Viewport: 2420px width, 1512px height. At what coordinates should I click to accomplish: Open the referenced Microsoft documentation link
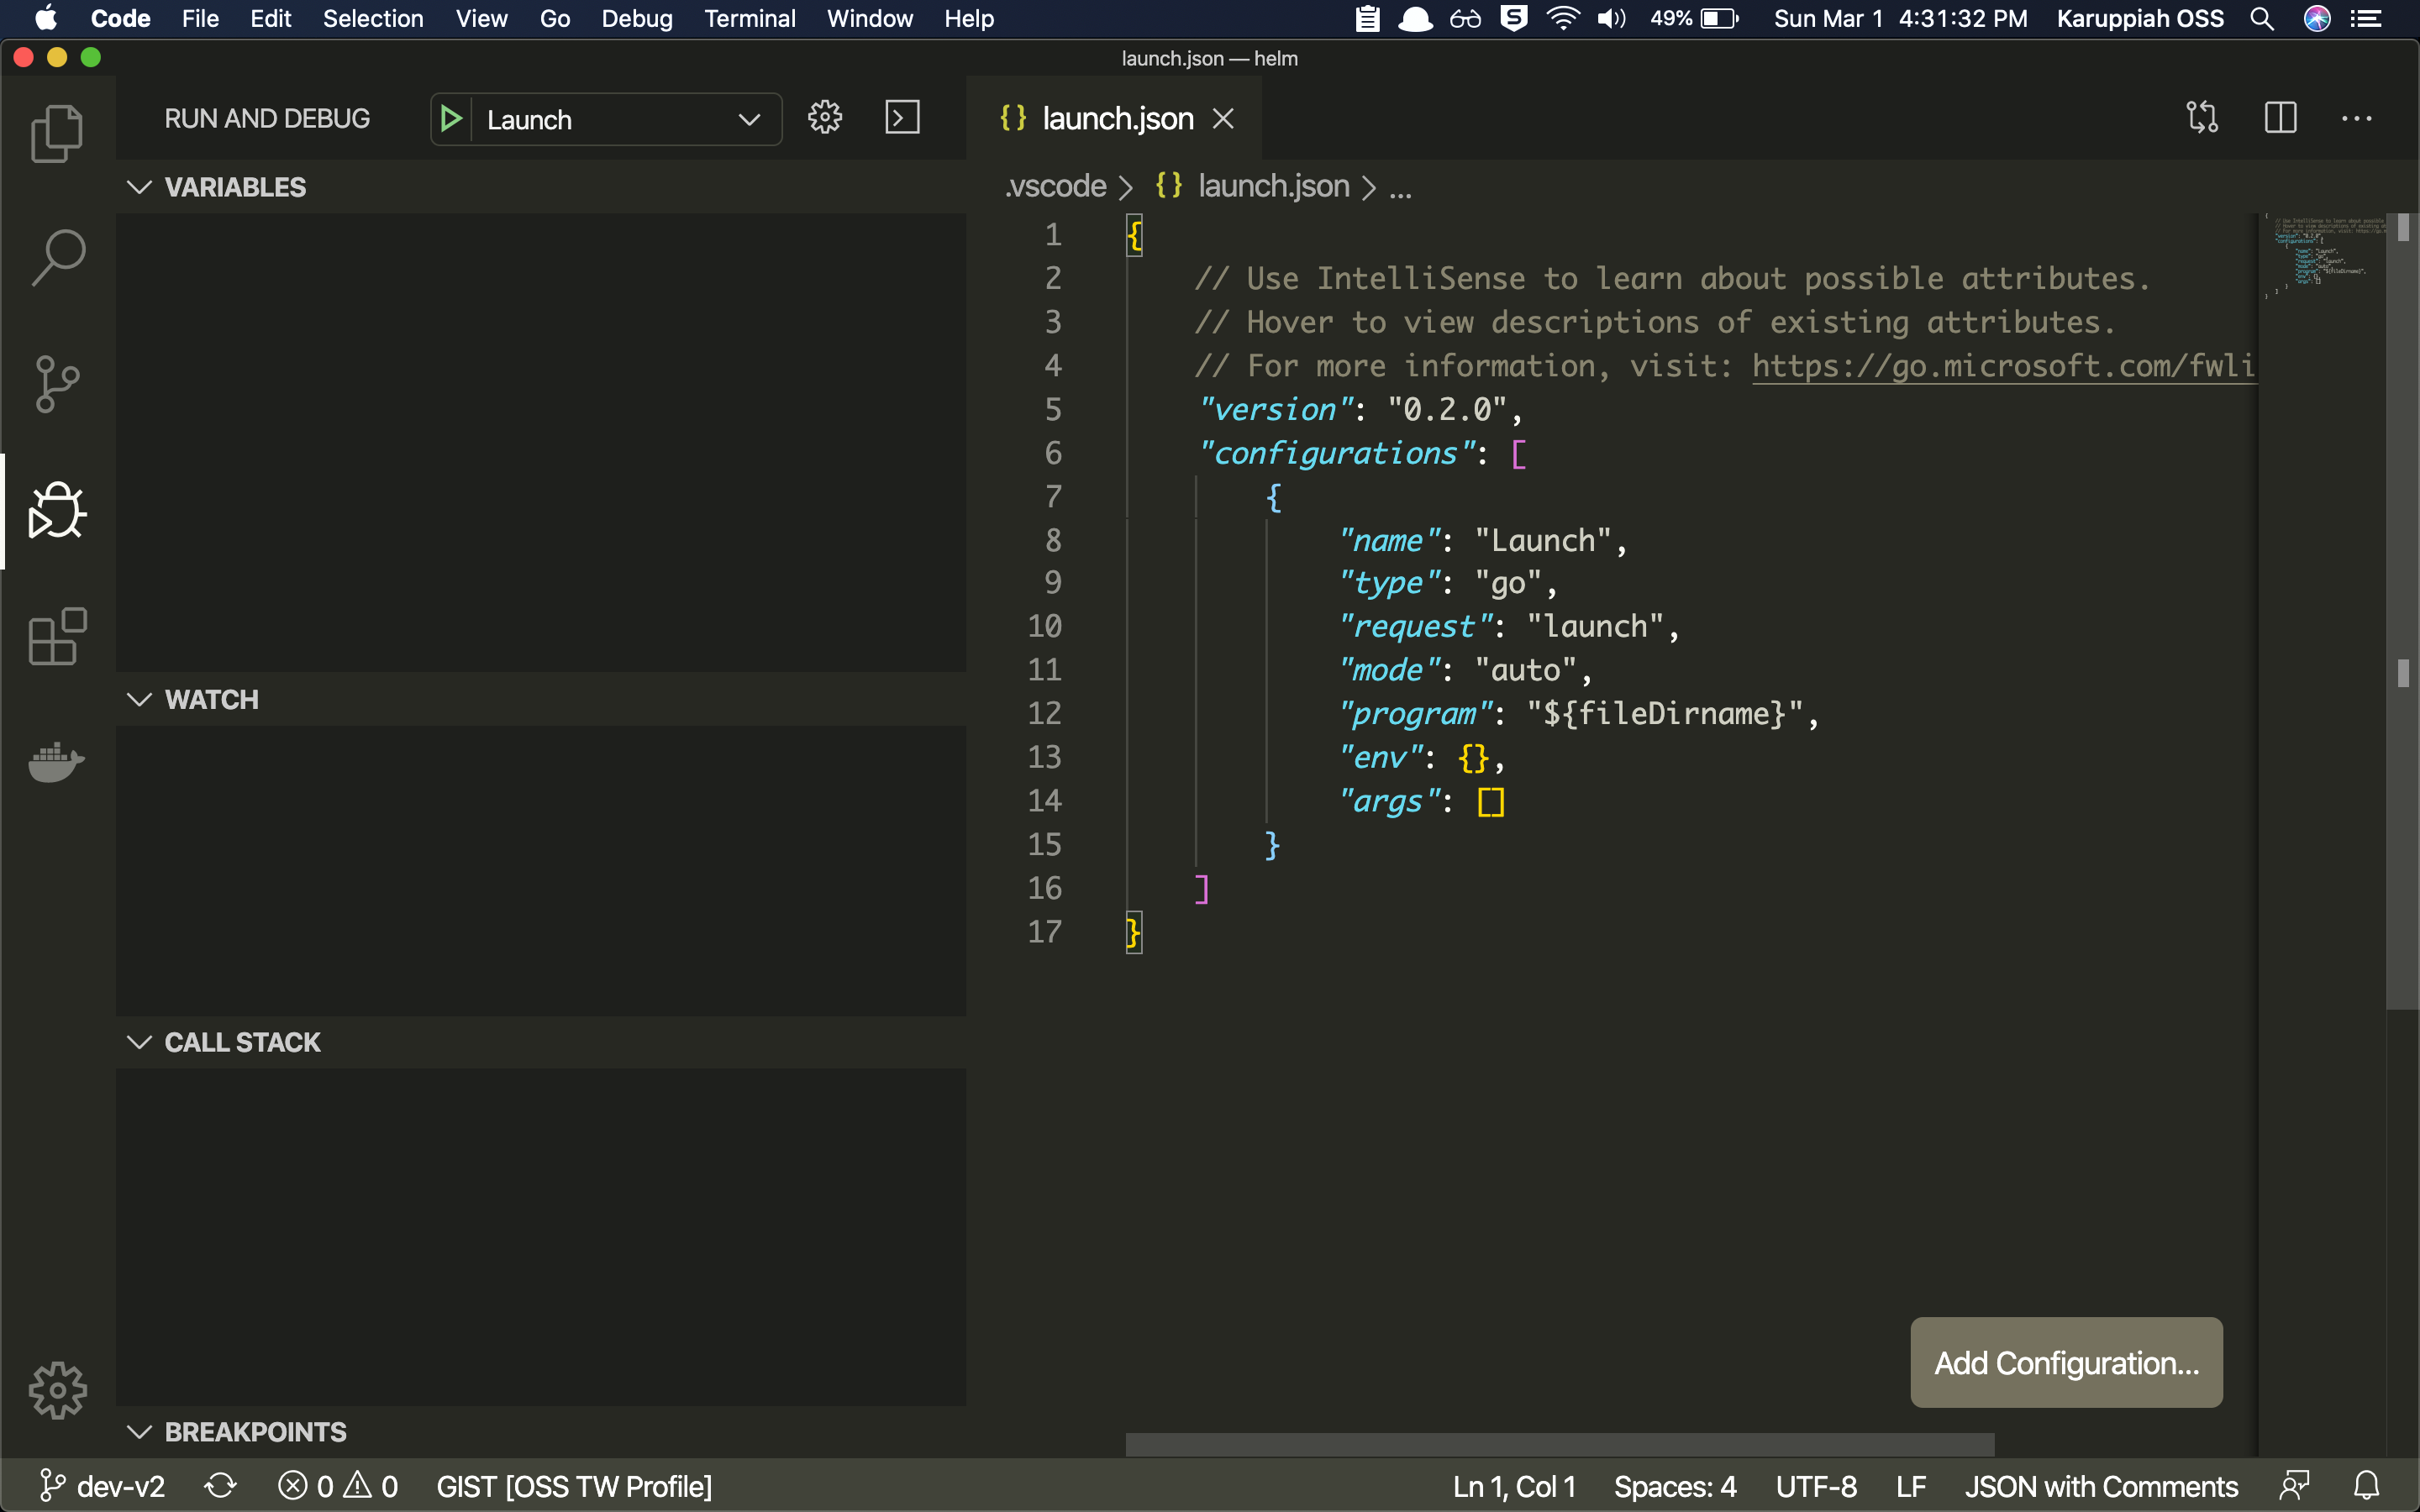[2002, 365]
